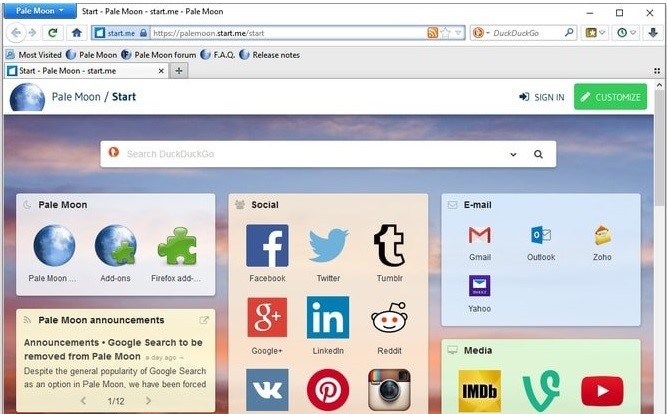Viewport: 667px width, 414px height.
Task: Open a new tab with the plus button
Action: click(x=179, y=71)
